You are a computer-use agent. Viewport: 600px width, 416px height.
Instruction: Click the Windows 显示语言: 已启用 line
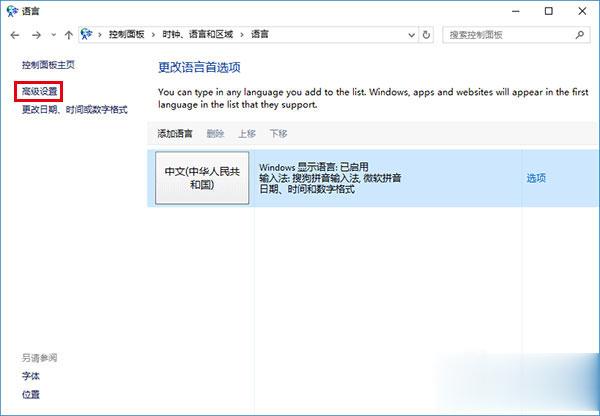coord(314,167)
